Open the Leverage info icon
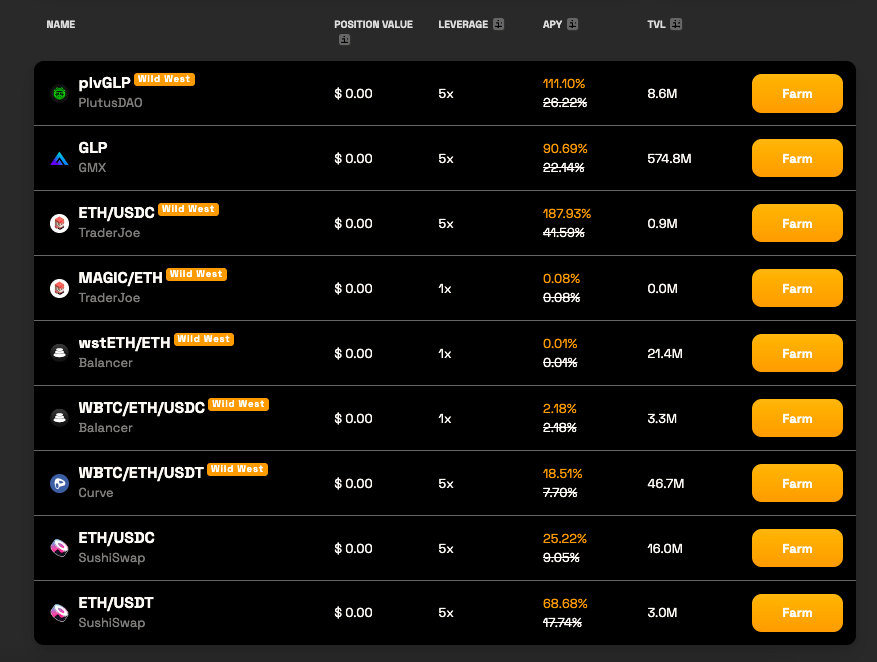This screenshot has height=662, width=877. tap(498, 24)
